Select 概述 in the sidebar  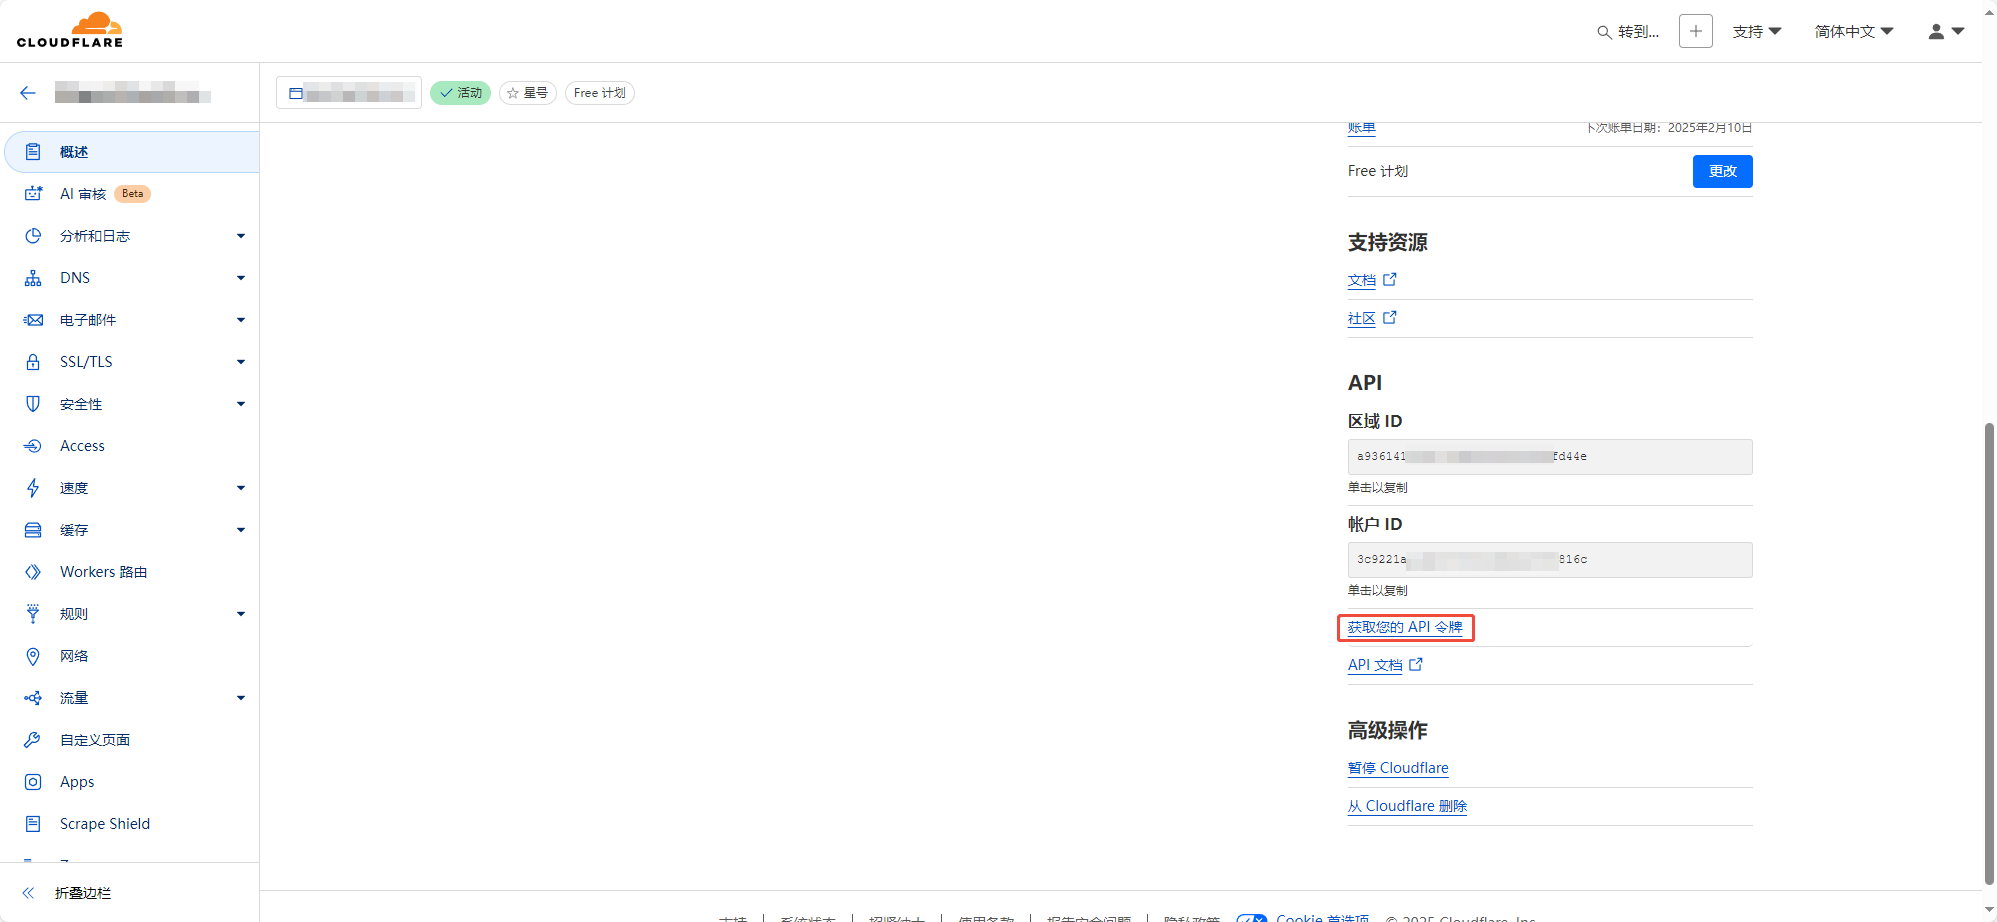pos(132,152)
